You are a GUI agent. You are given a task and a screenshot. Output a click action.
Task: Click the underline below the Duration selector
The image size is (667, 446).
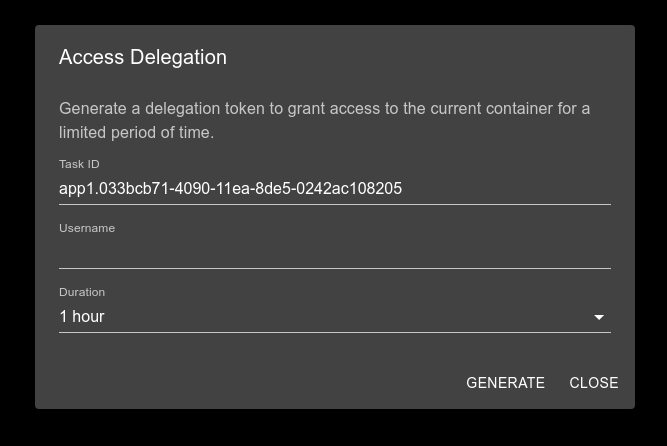point(335,332)
